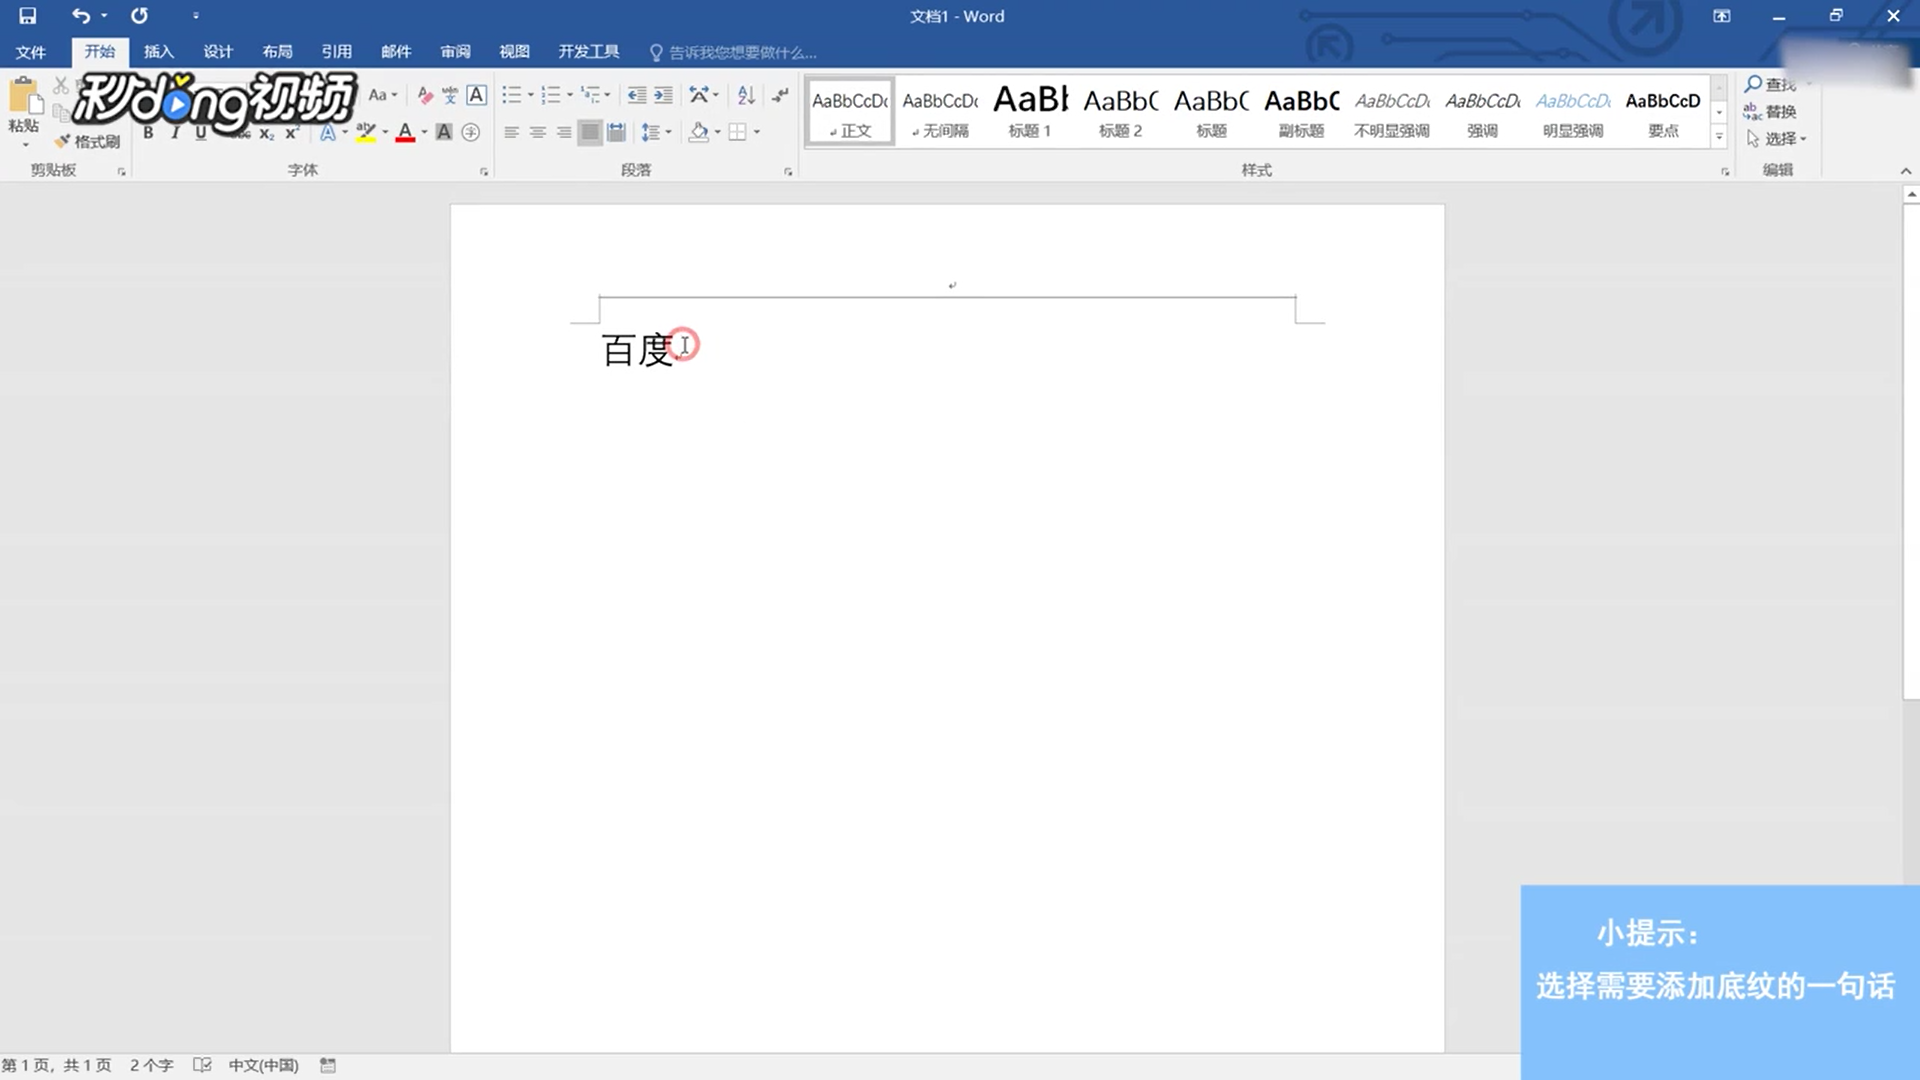Expand the line spacing dropdown
The height and width of the screenshot is (1080, 1920).
tap(669, 132)
